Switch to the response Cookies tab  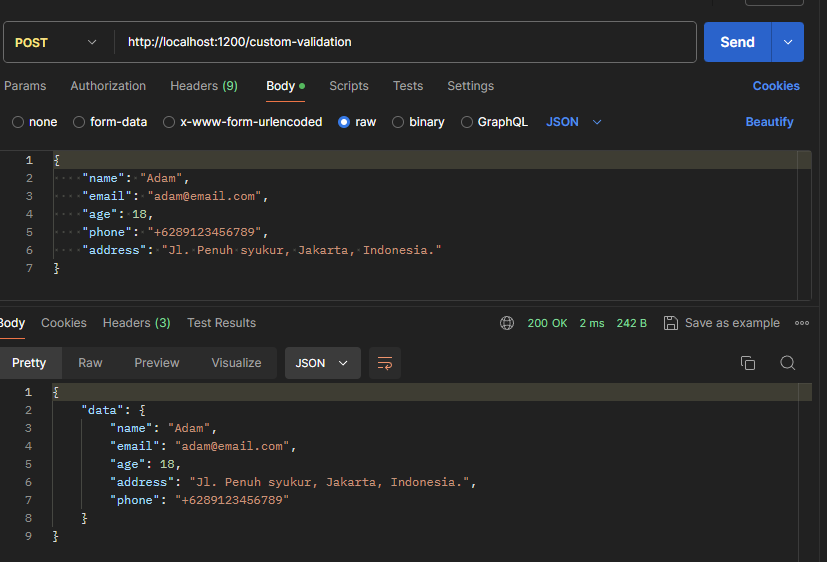pyautogui.click(x=64, y=323)
